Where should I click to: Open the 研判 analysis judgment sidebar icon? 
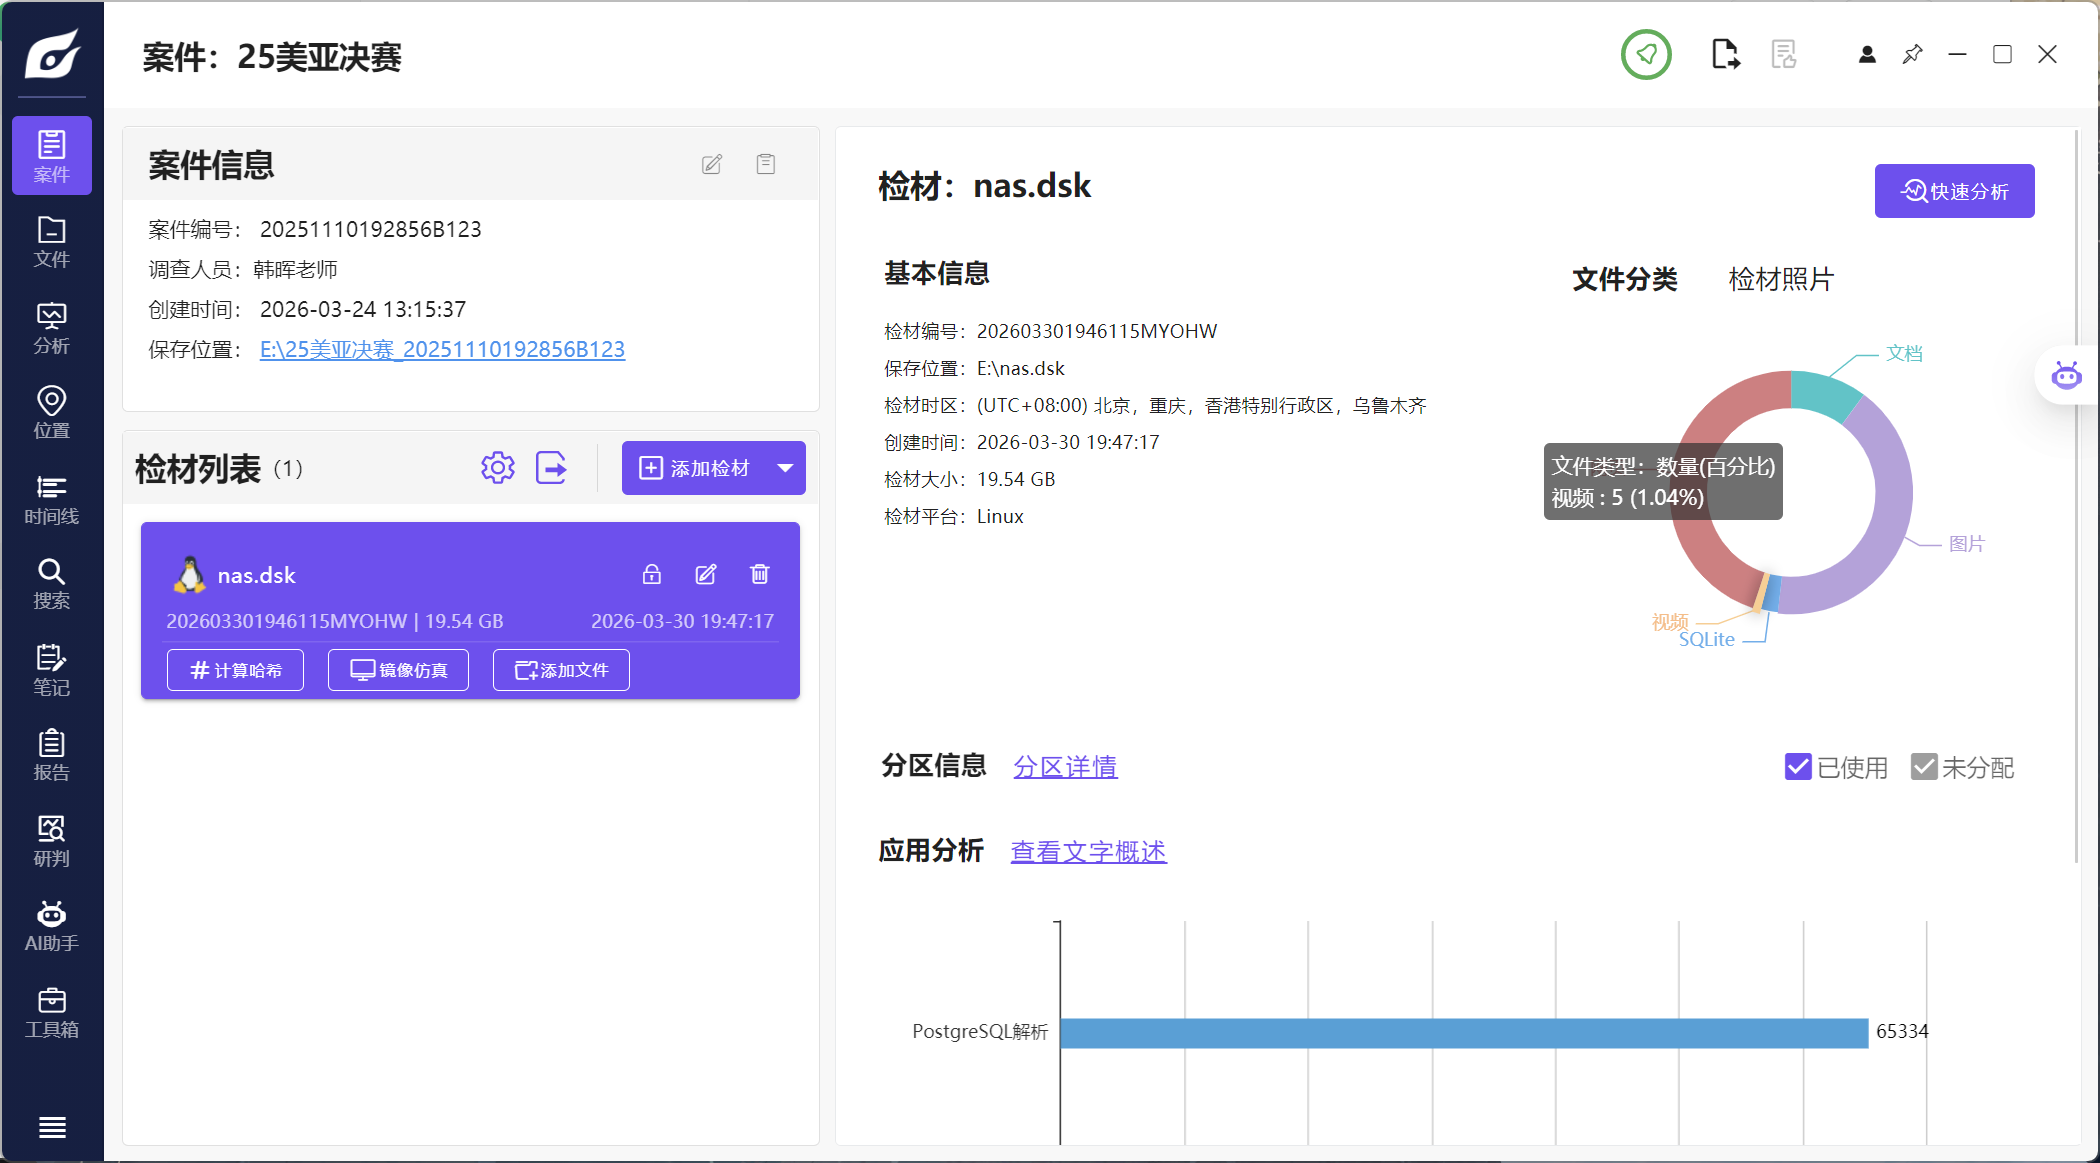pos(51,840)
